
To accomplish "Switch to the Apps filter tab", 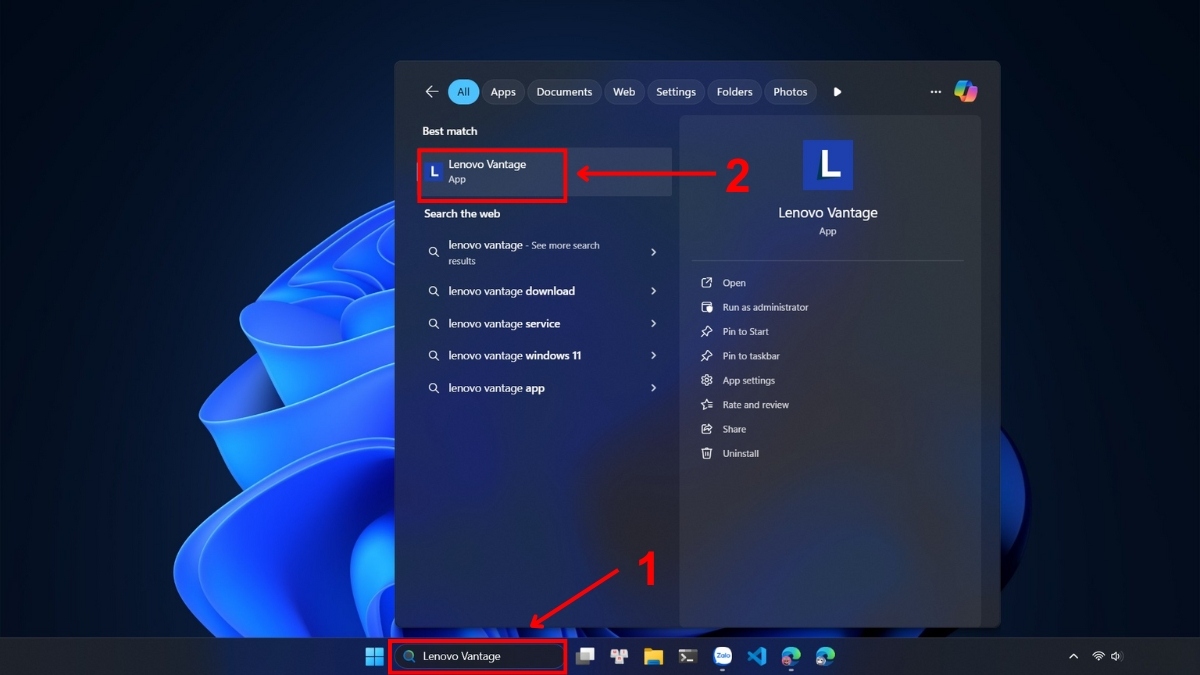I will point(503,92).
